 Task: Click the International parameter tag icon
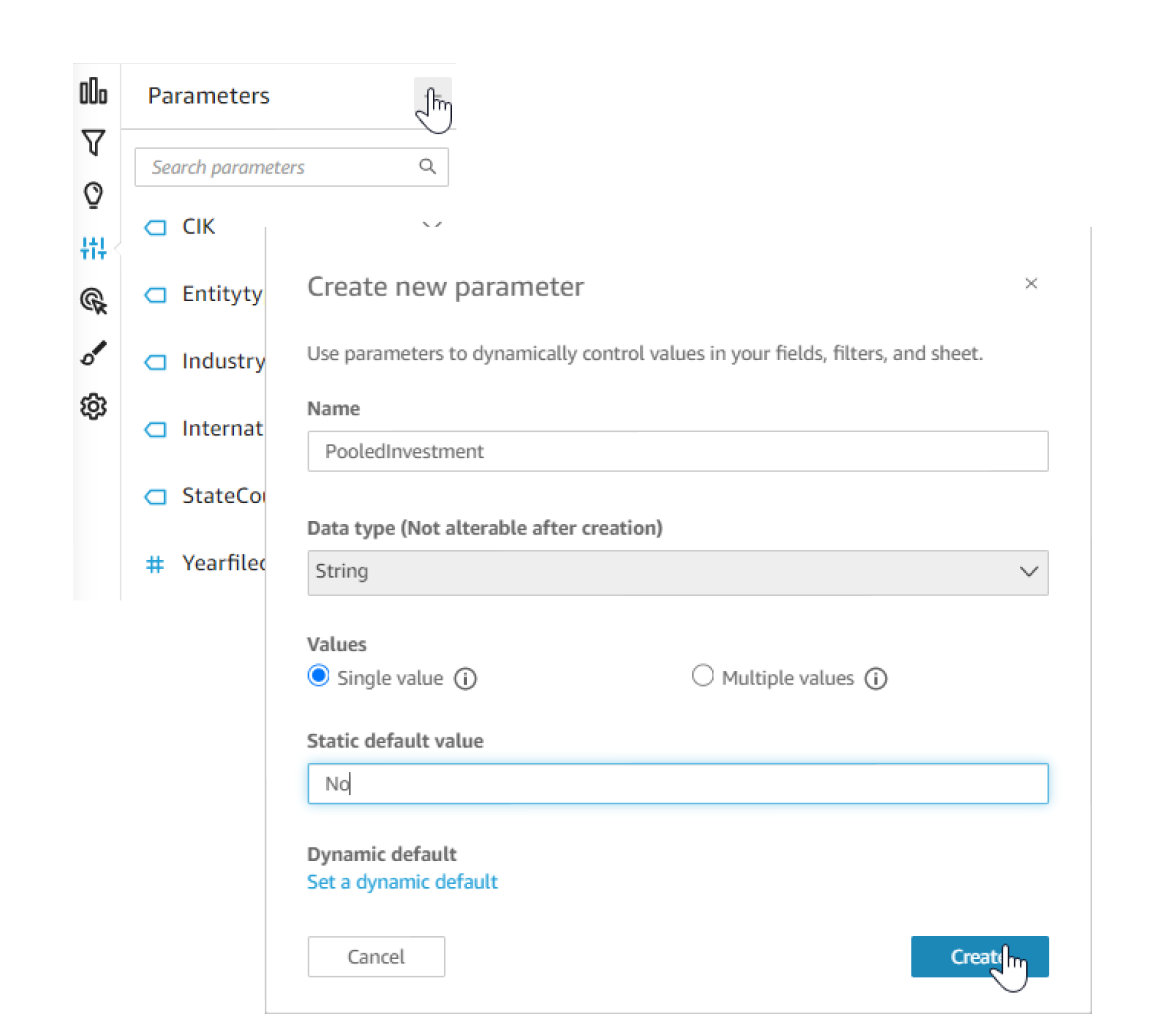(x=155, y=429)
